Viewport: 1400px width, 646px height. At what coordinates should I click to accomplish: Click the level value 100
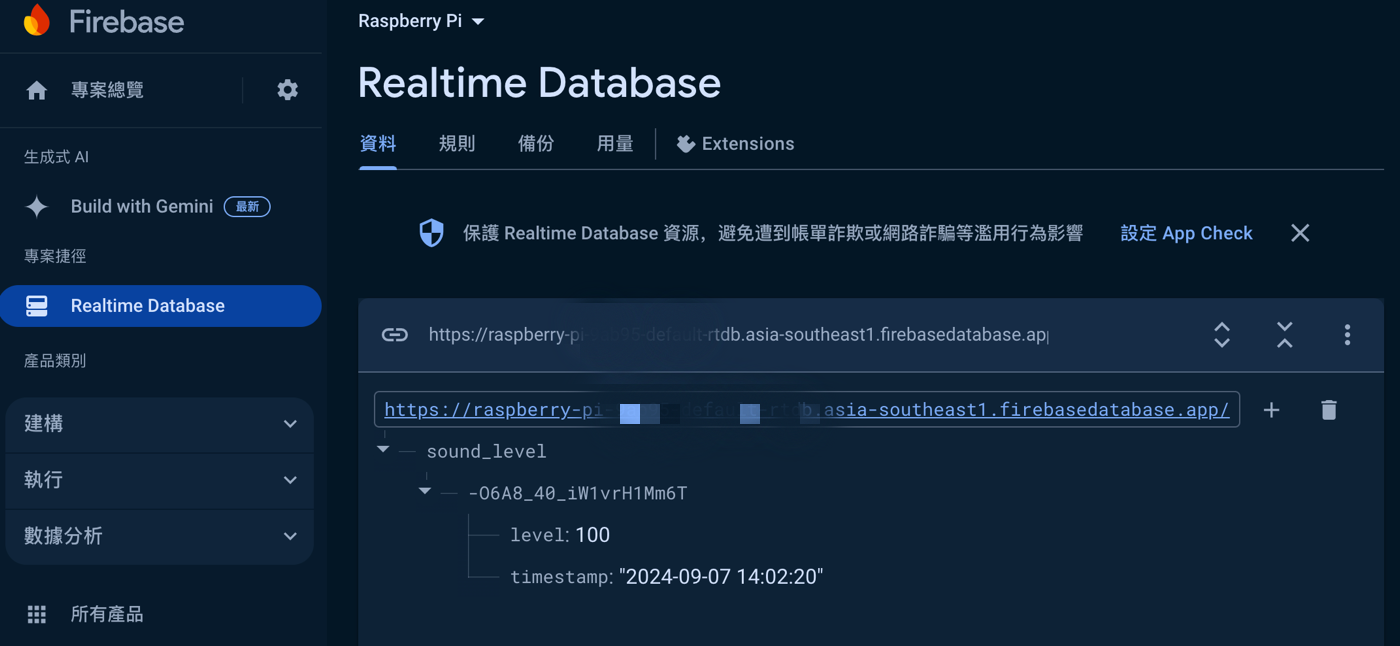coord(593,535)
